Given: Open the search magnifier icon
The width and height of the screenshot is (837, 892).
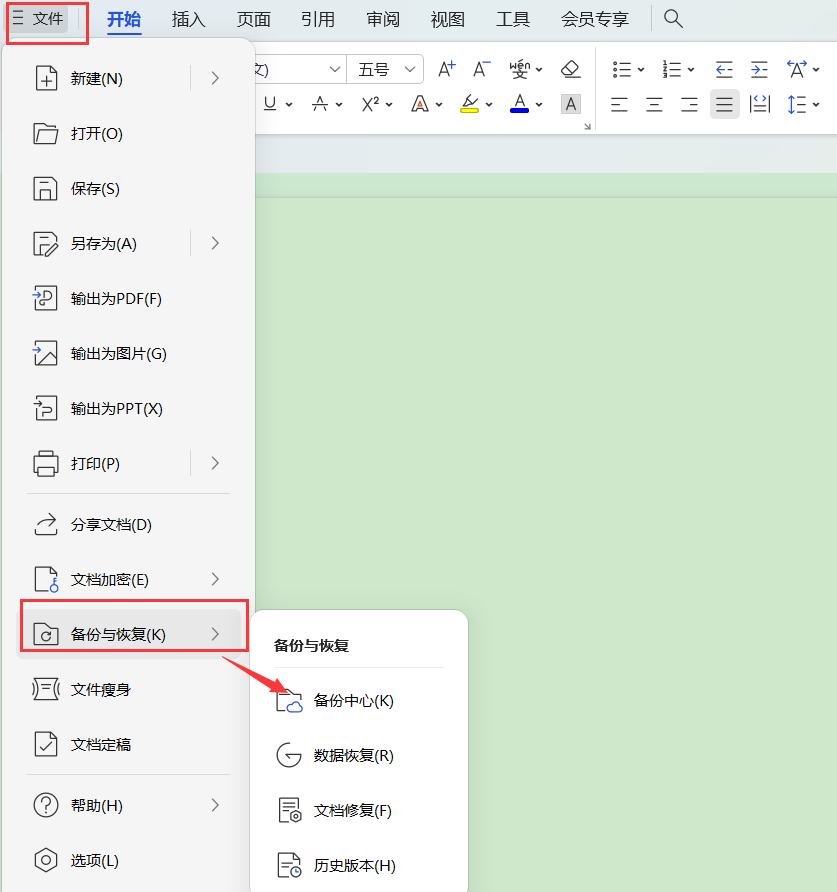Looking at the screenshot, I should click(674, 18).
